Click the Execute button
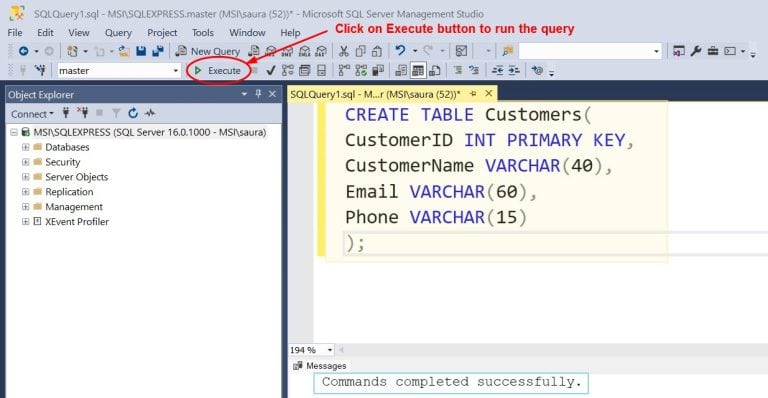This screenshot has height=398, width=768. [218, 70]
